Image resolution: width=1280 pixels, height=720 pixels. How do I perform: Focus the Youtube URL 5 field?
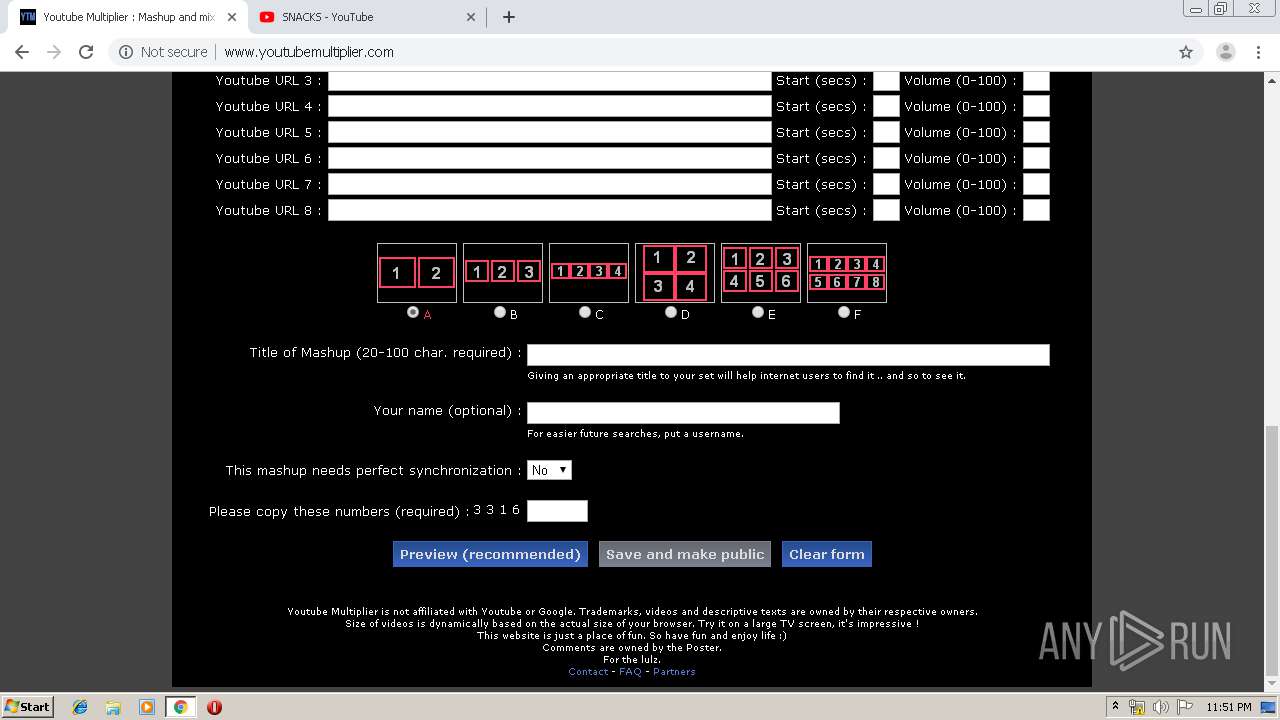click(550, 132)
